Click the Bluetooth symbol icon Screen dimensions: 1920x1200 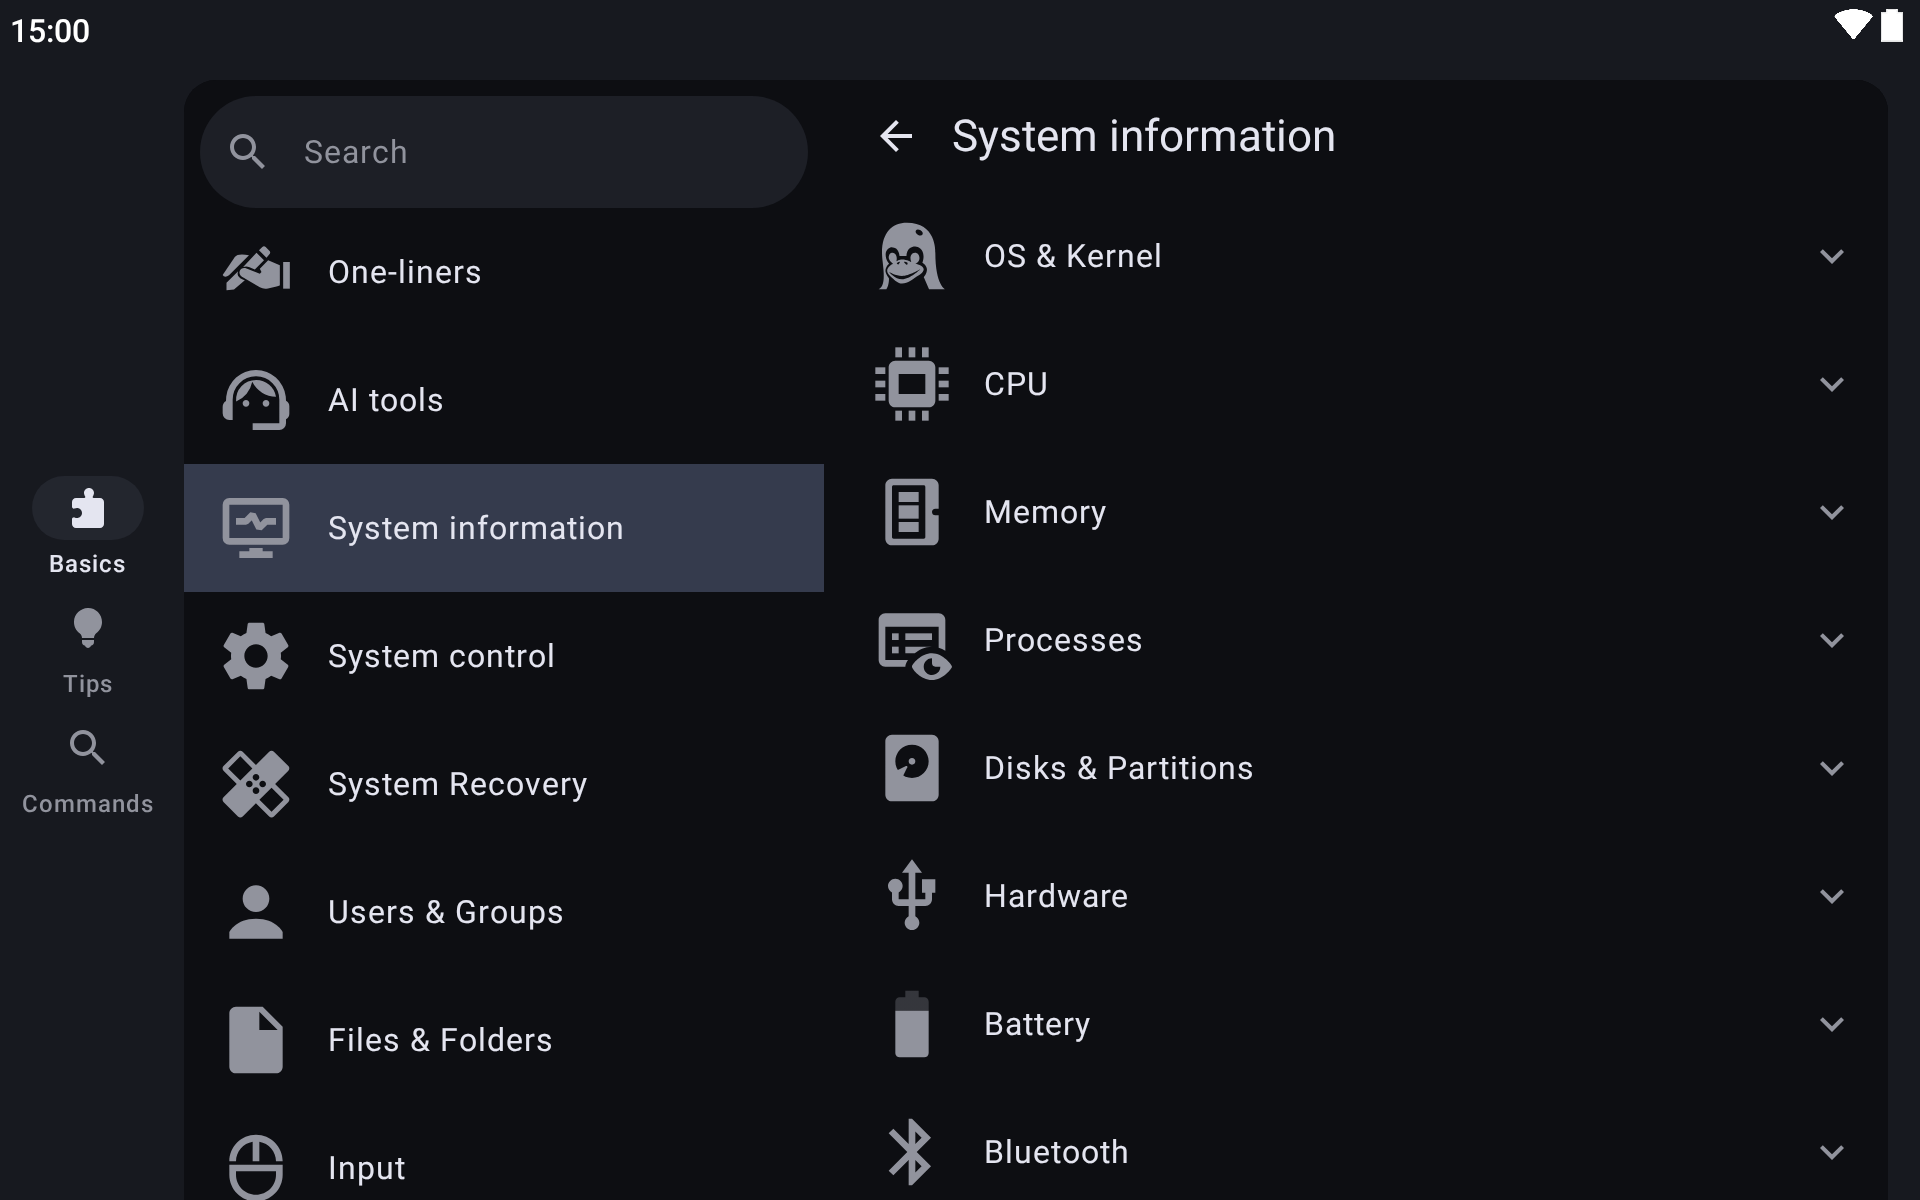[x=910, y=1152]
